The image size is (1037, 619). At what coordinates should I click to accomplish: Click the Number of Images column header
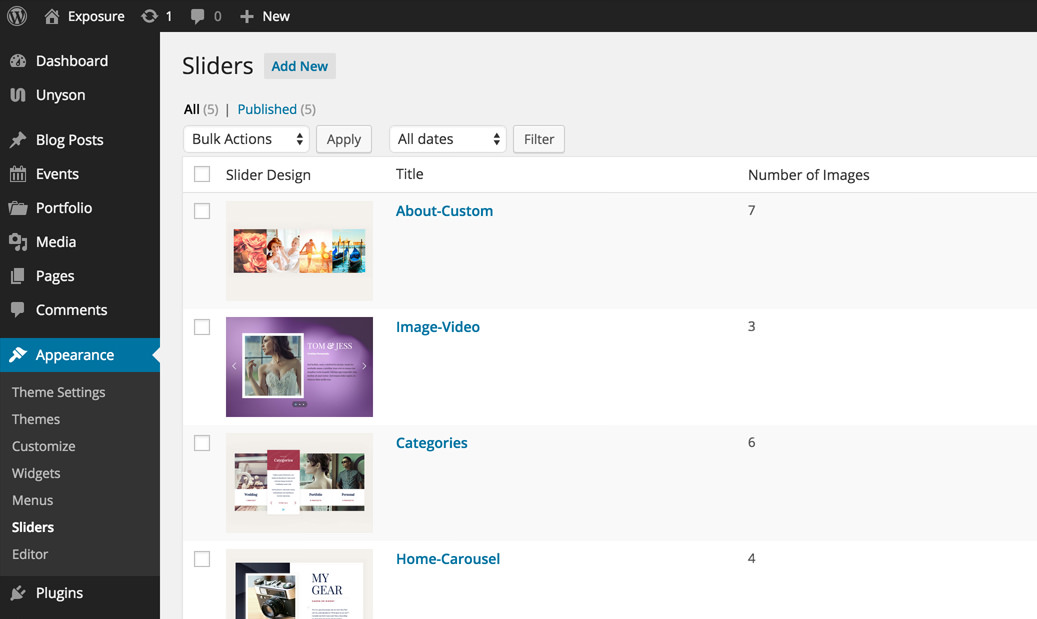coord(808,175)
